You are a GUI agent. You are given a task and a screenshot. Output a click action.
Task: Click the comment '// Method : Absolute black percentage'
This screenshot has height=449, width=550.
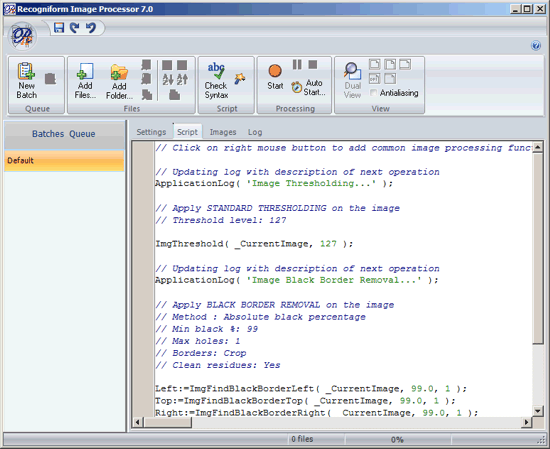[261, 317]
